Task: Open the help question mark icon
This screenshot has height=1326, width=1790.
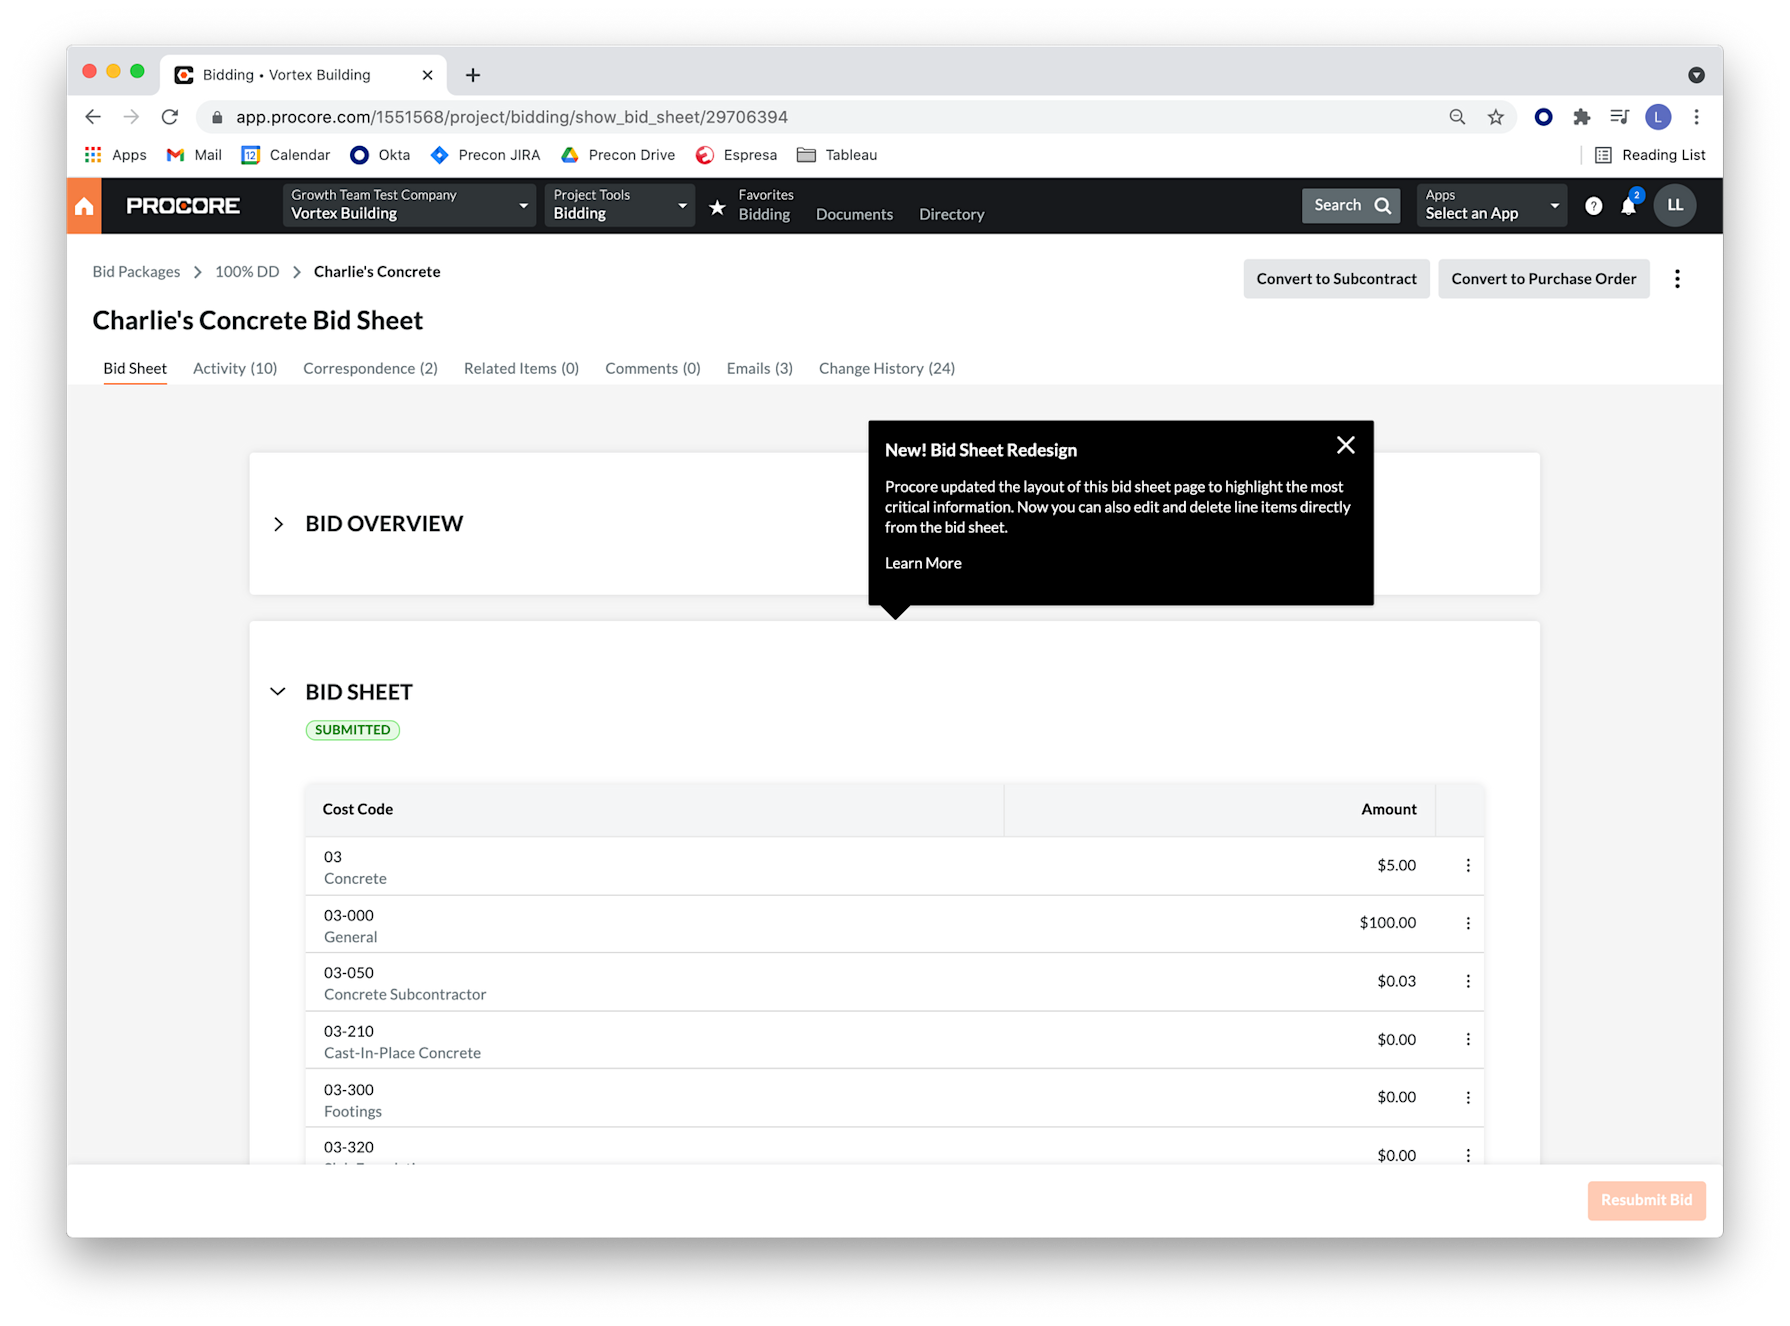Action: 1594,206
